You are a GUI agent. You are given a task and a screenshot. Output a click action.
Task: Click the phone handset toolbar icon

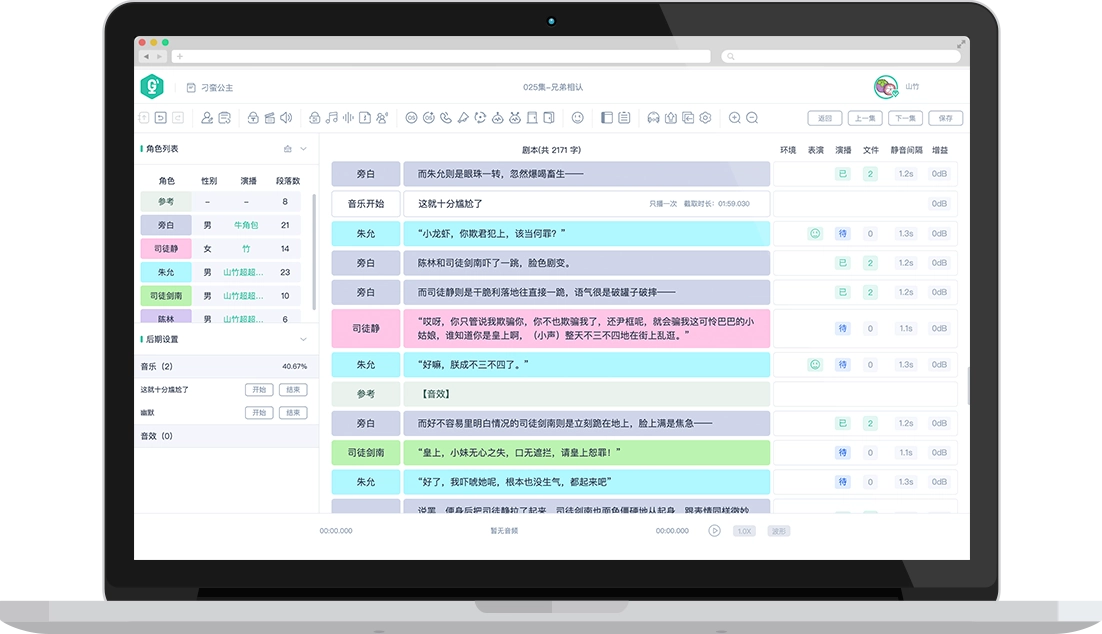[445, 118]
